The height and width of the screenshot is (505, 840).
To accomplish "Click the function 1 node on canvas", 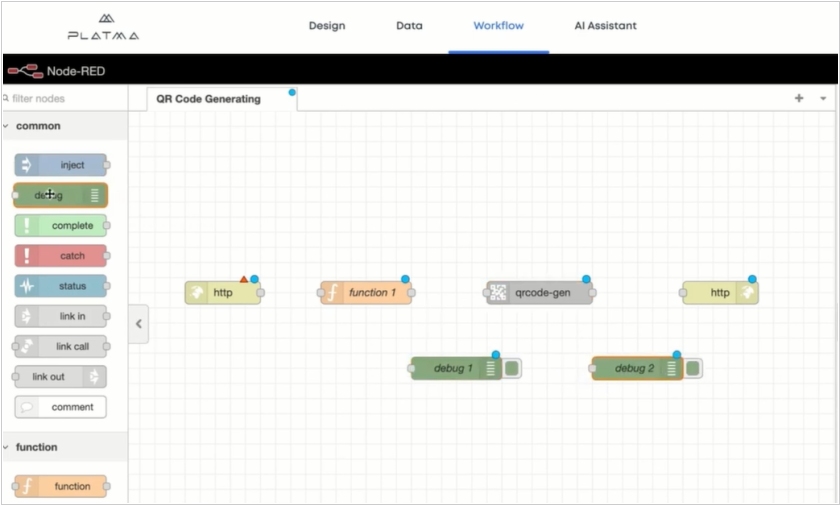I will pyautogui.click(x=366, y=293).
